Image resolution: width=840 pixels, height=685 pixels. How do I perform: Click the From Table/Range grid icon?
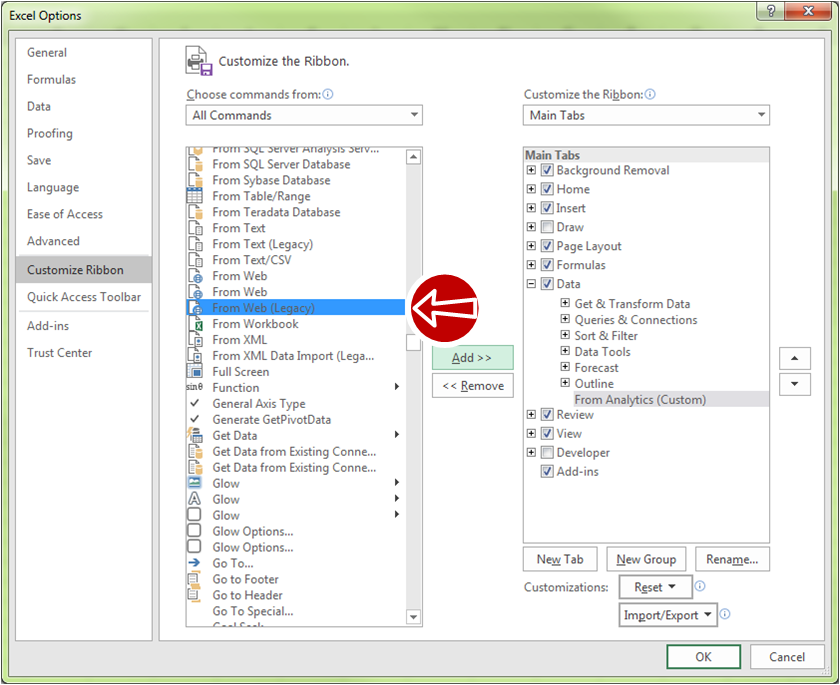pos(195,196)
